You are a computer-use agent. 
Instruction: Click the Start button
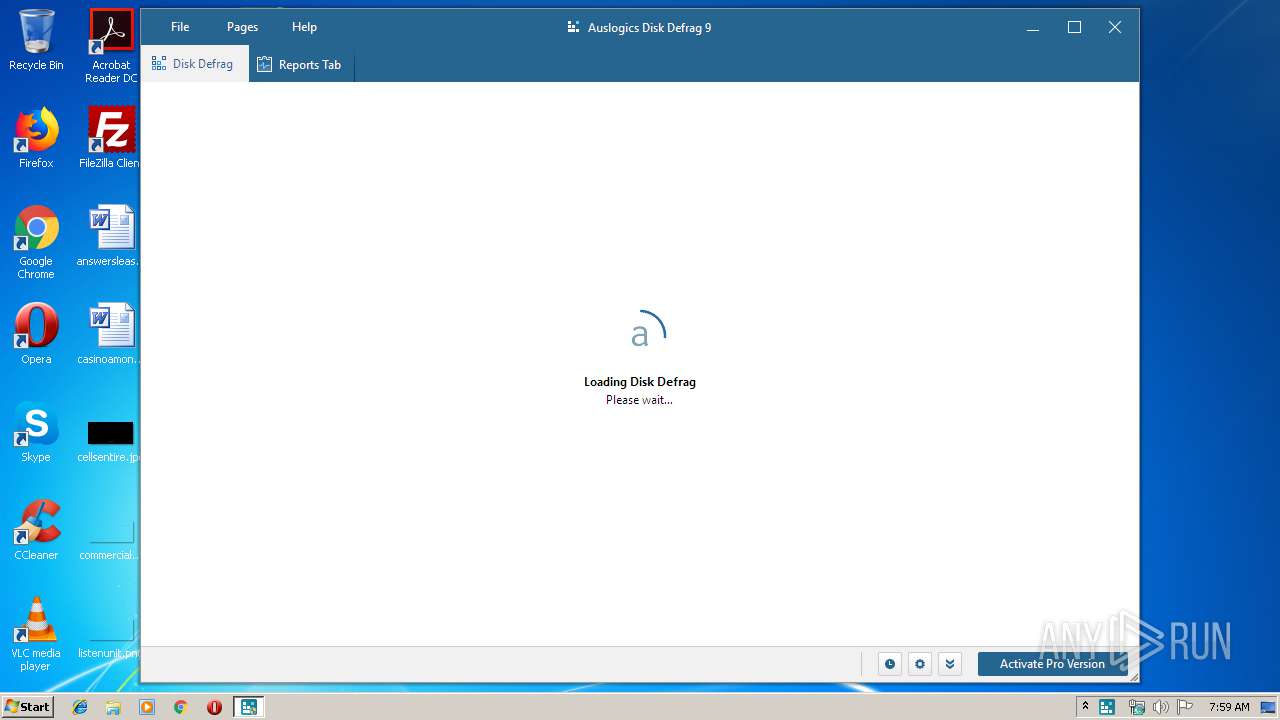[x=27, y=707]
